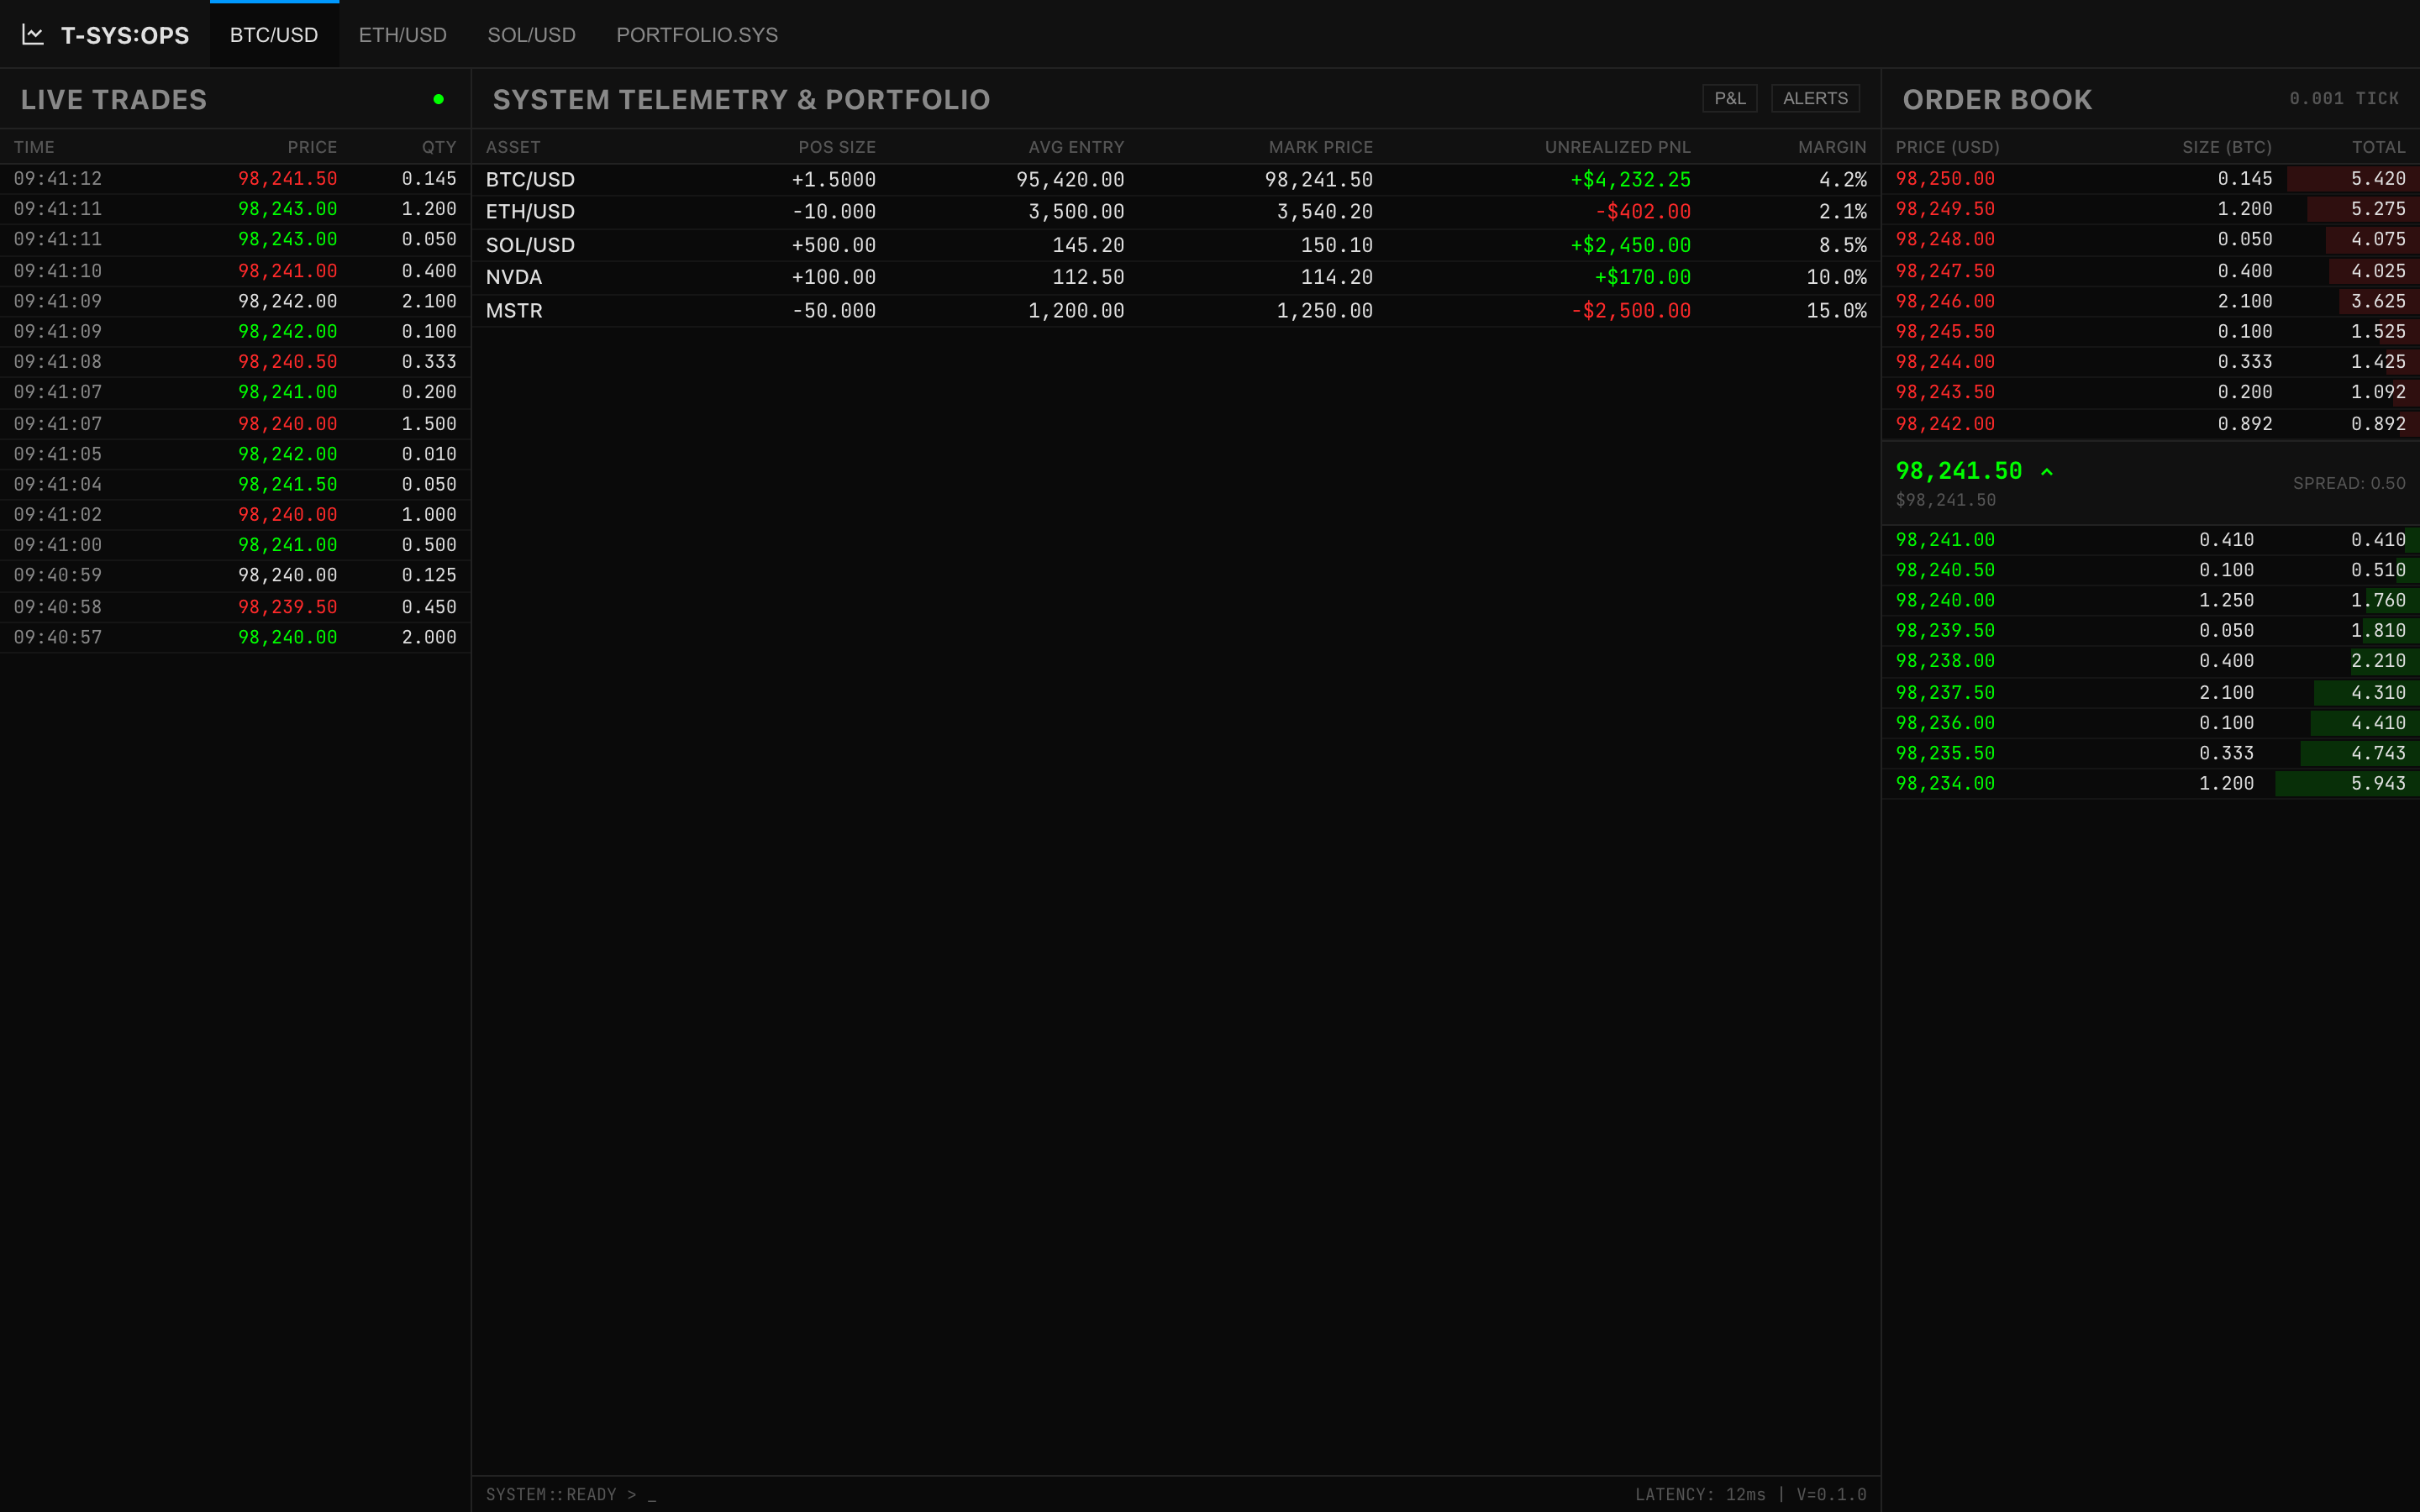This screenshot has width=2420, height=1512.
Task: Open the SOL/USD tab
Action: click(x=531, y=35)
